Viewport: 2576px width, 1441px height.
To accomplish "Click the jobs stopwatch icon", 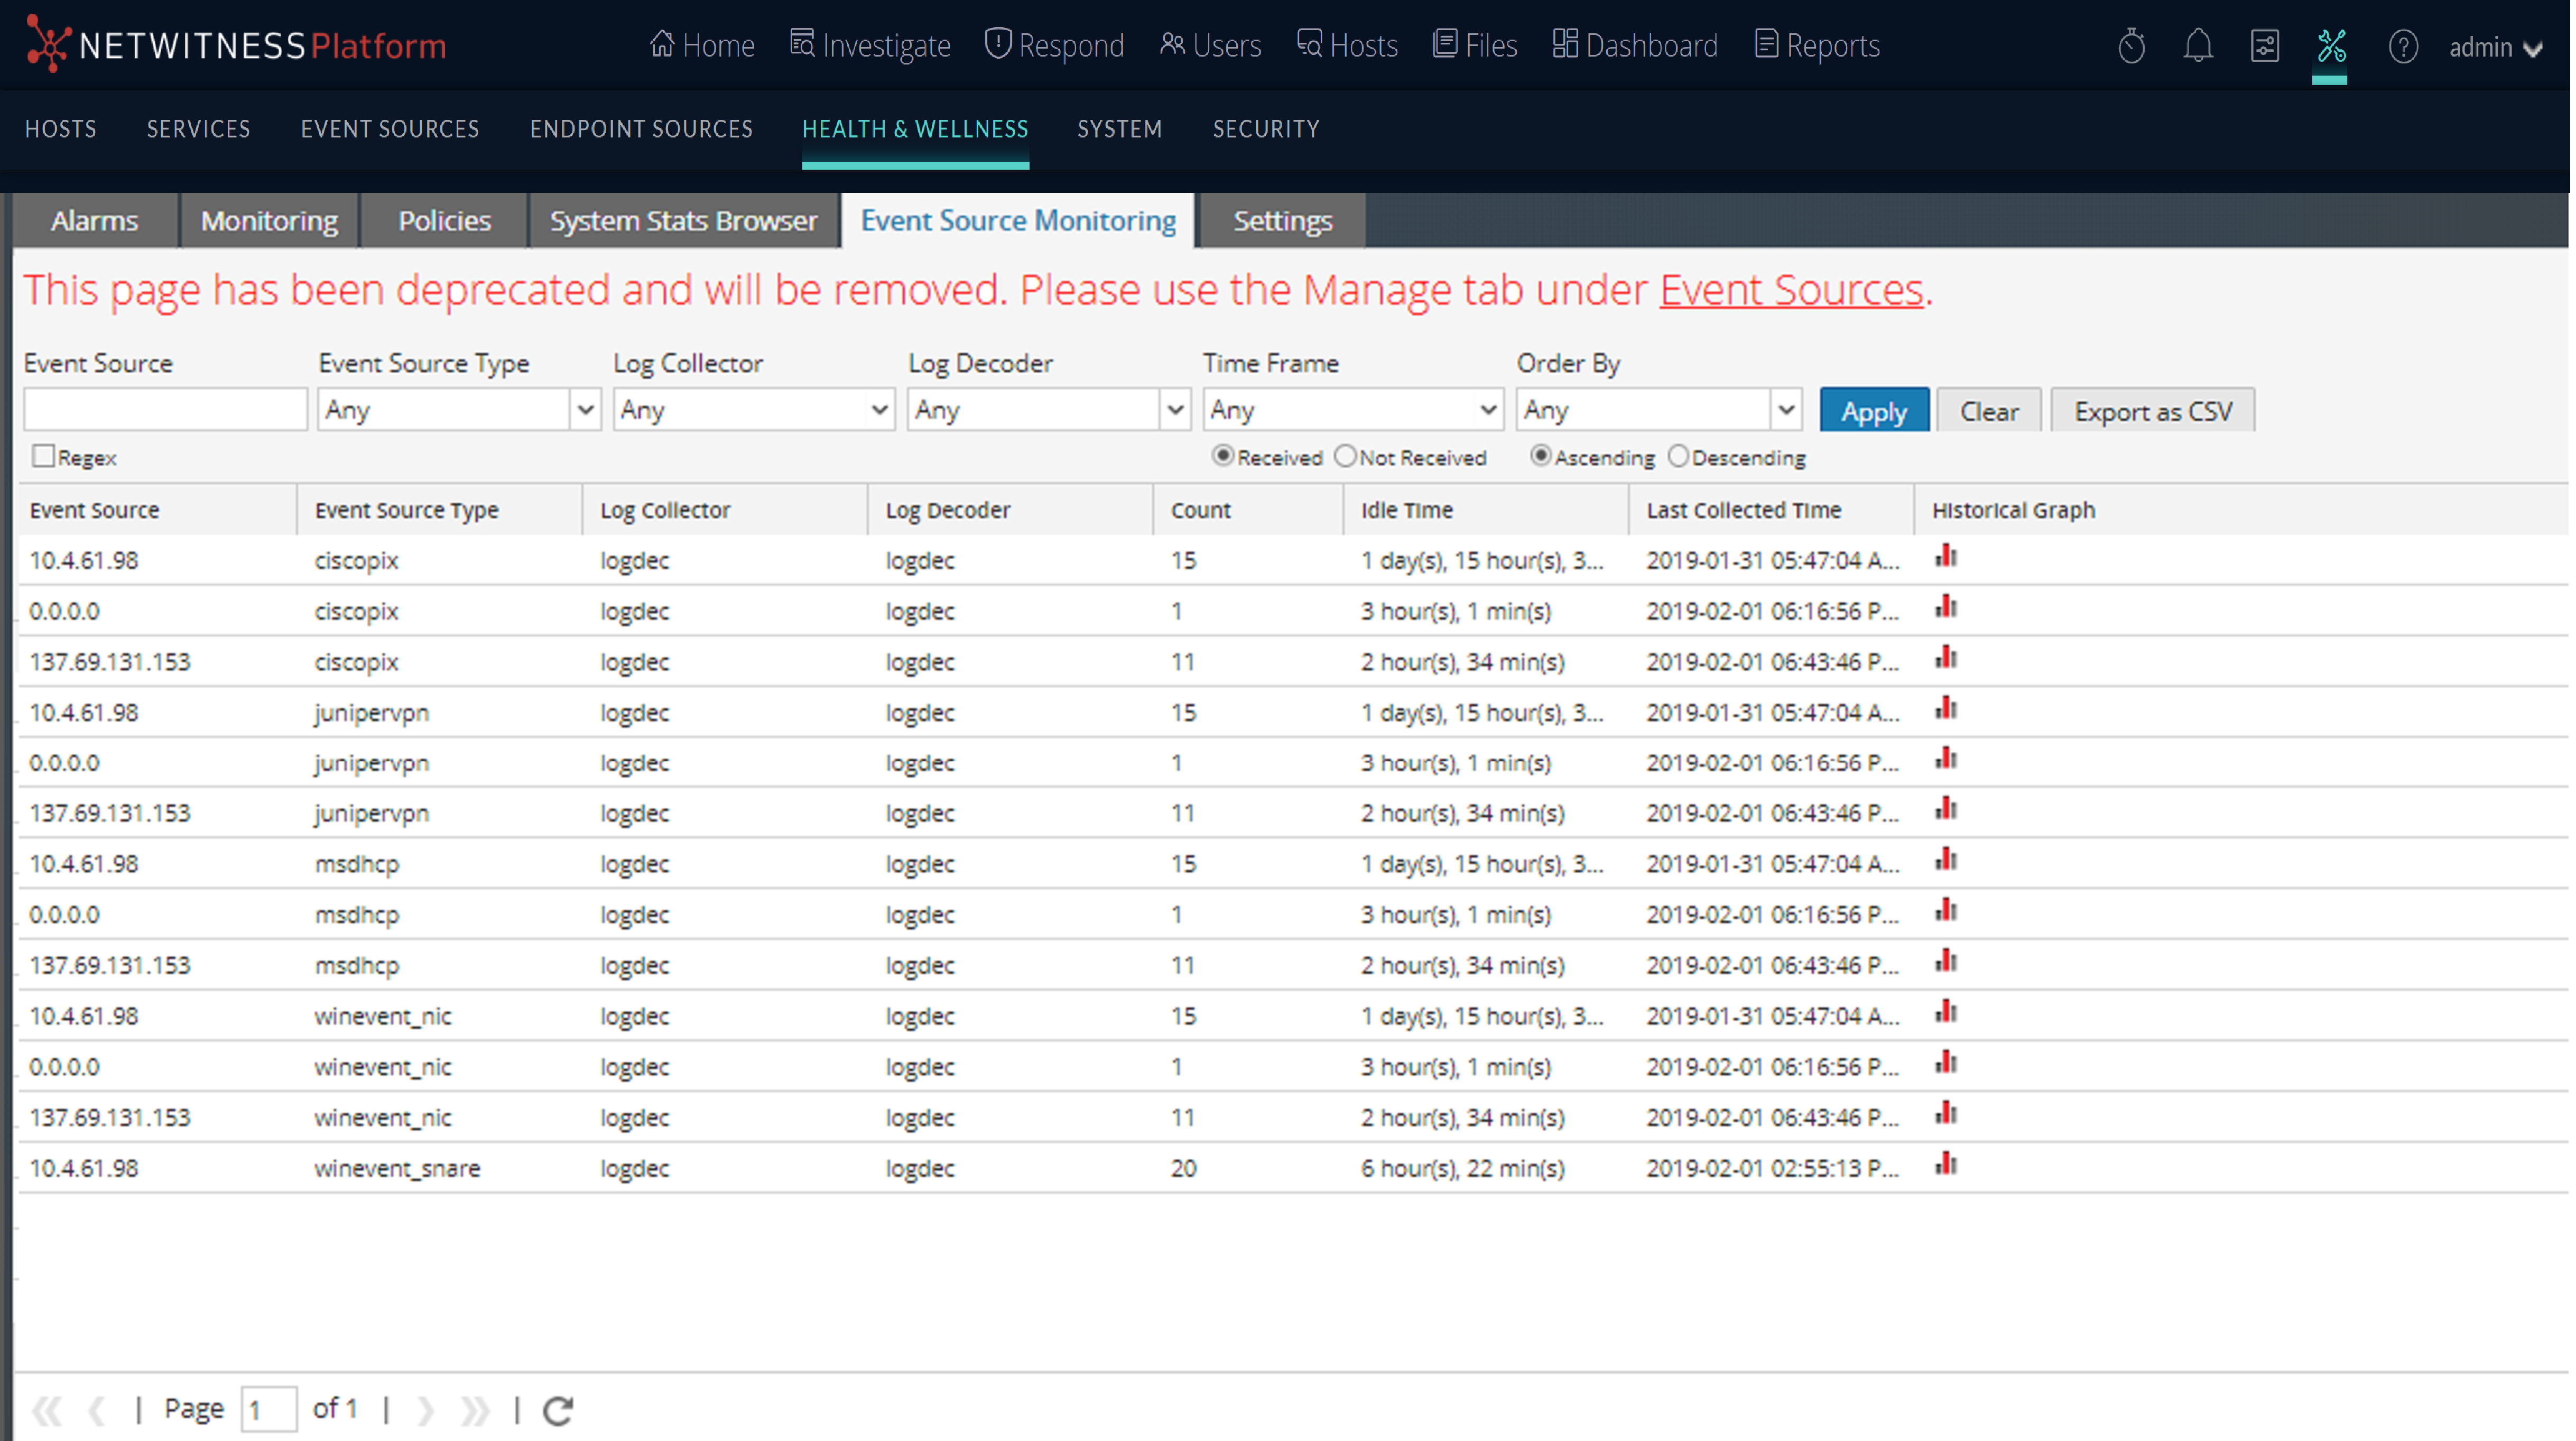I will 2131,46.
